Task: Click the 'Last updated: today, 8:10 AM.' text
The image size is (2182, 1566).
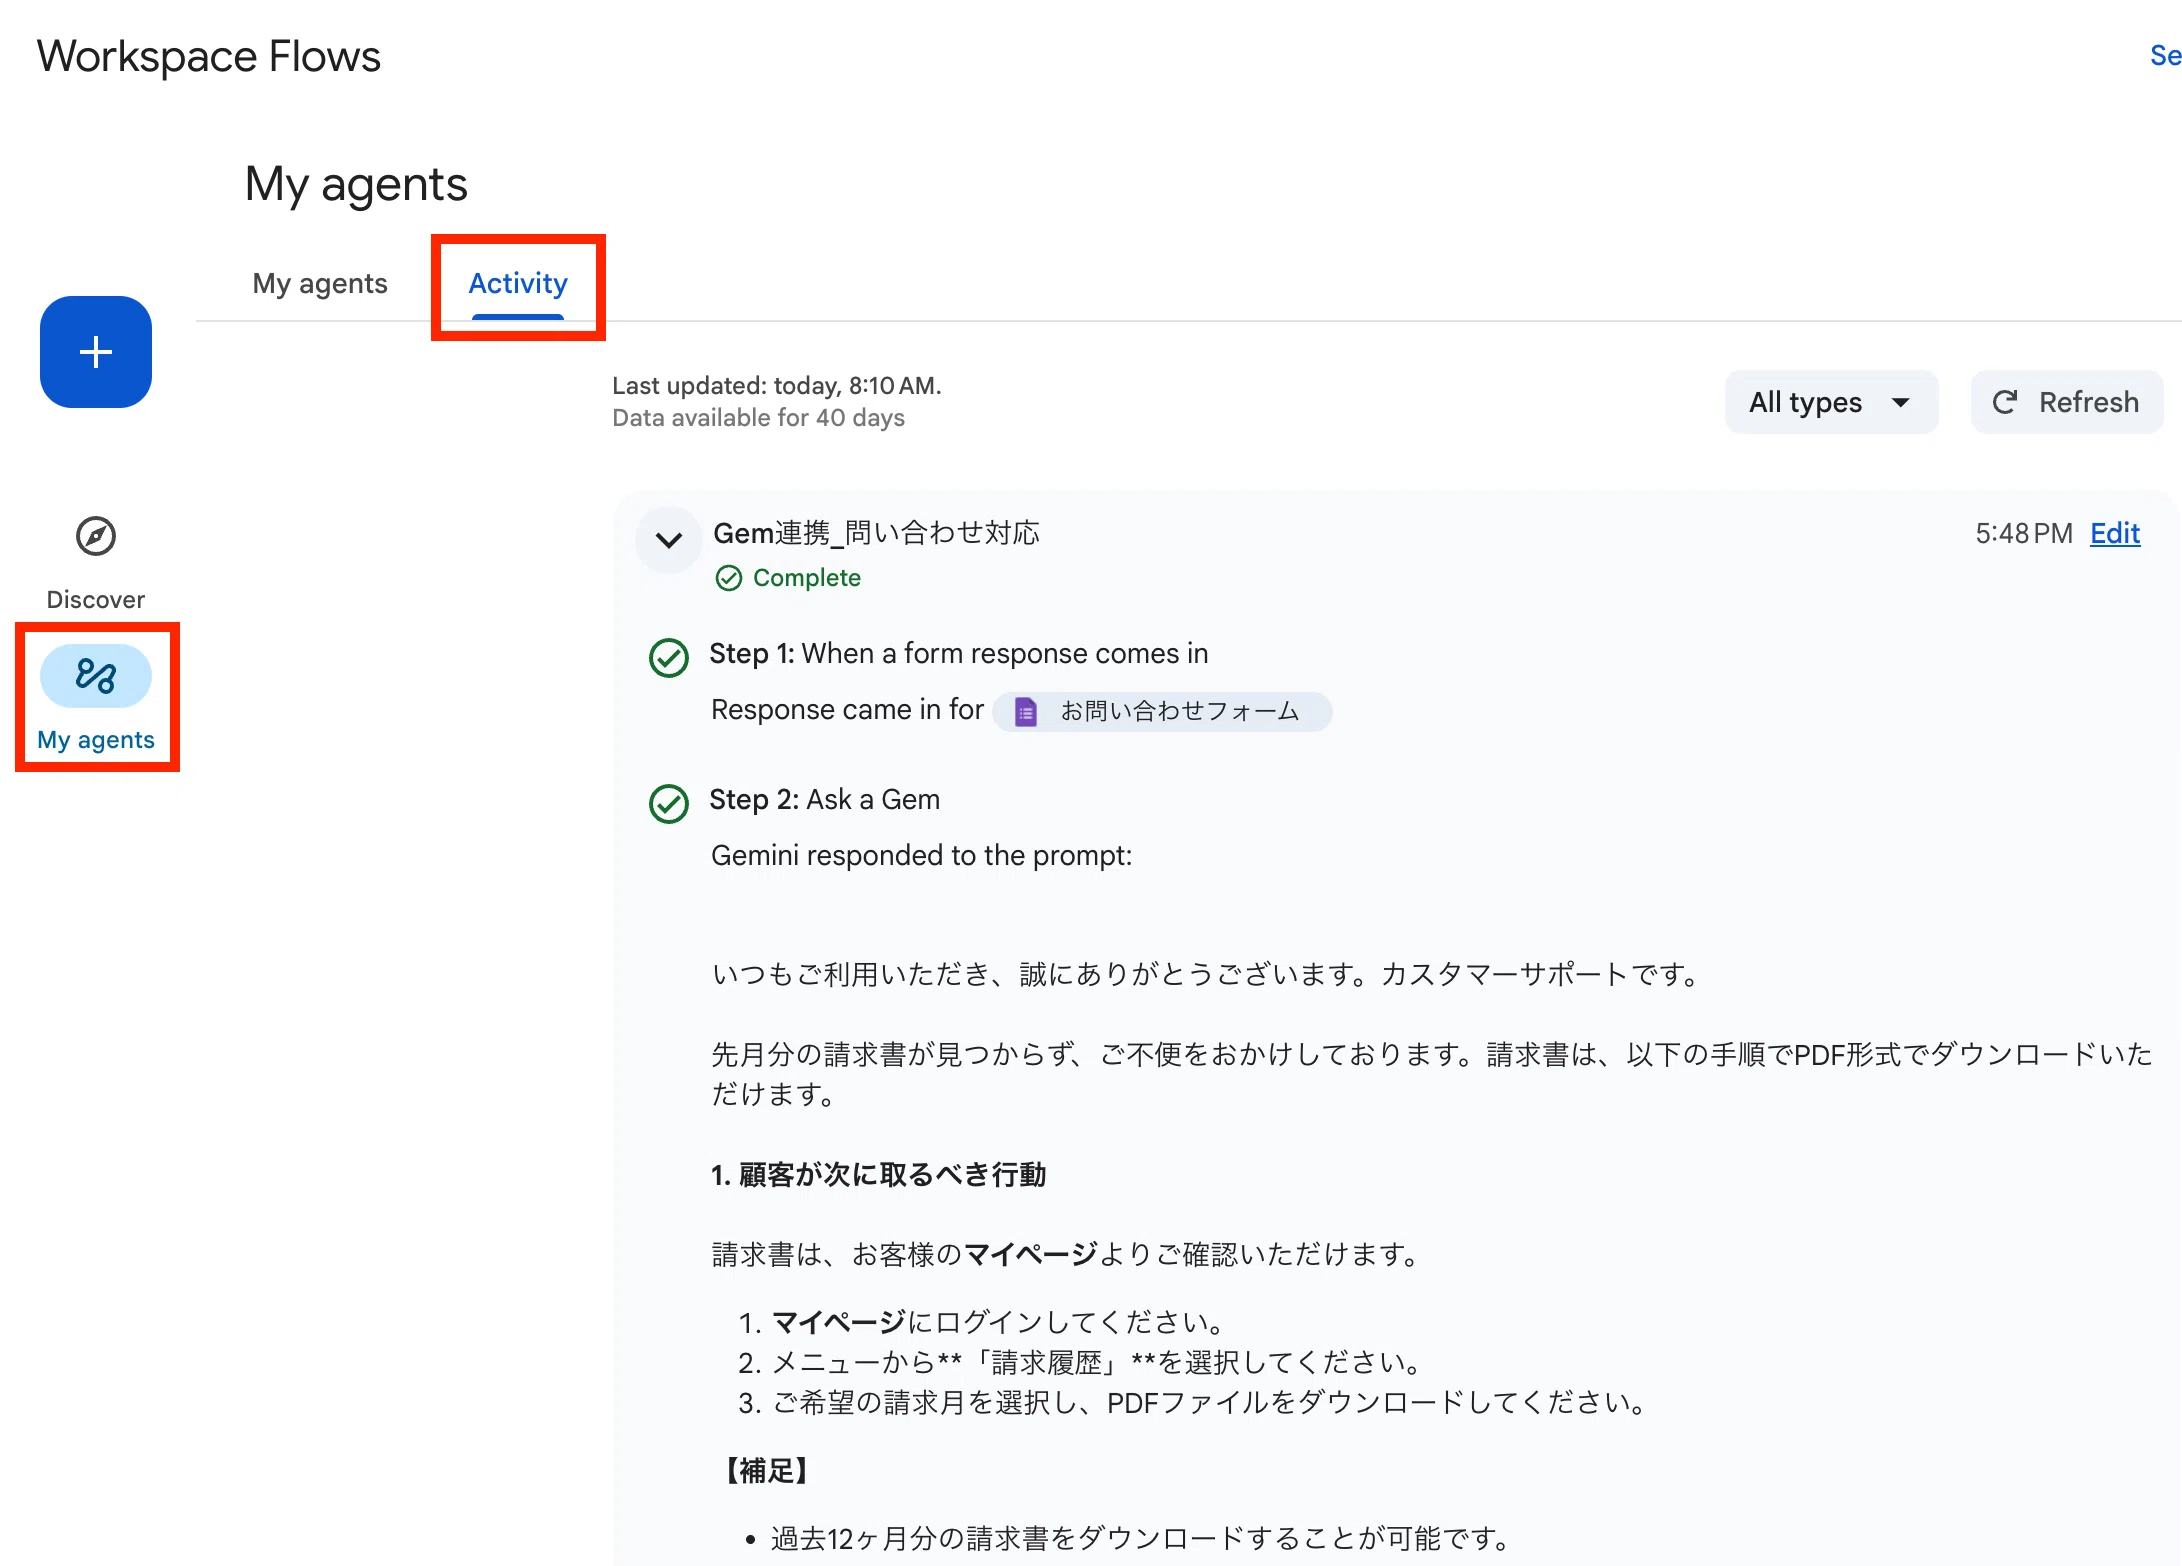Action: tap(777, 386)
